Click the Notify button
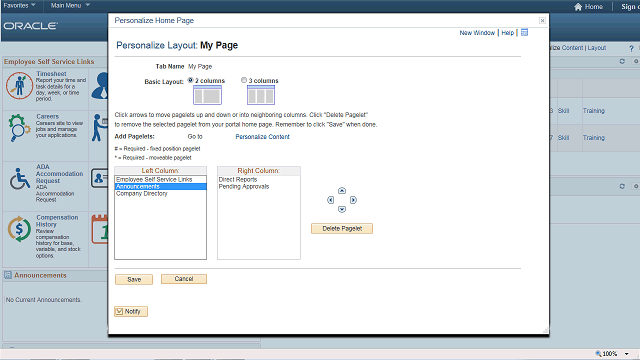Screen dimensions: 640x360 point(131,311)
